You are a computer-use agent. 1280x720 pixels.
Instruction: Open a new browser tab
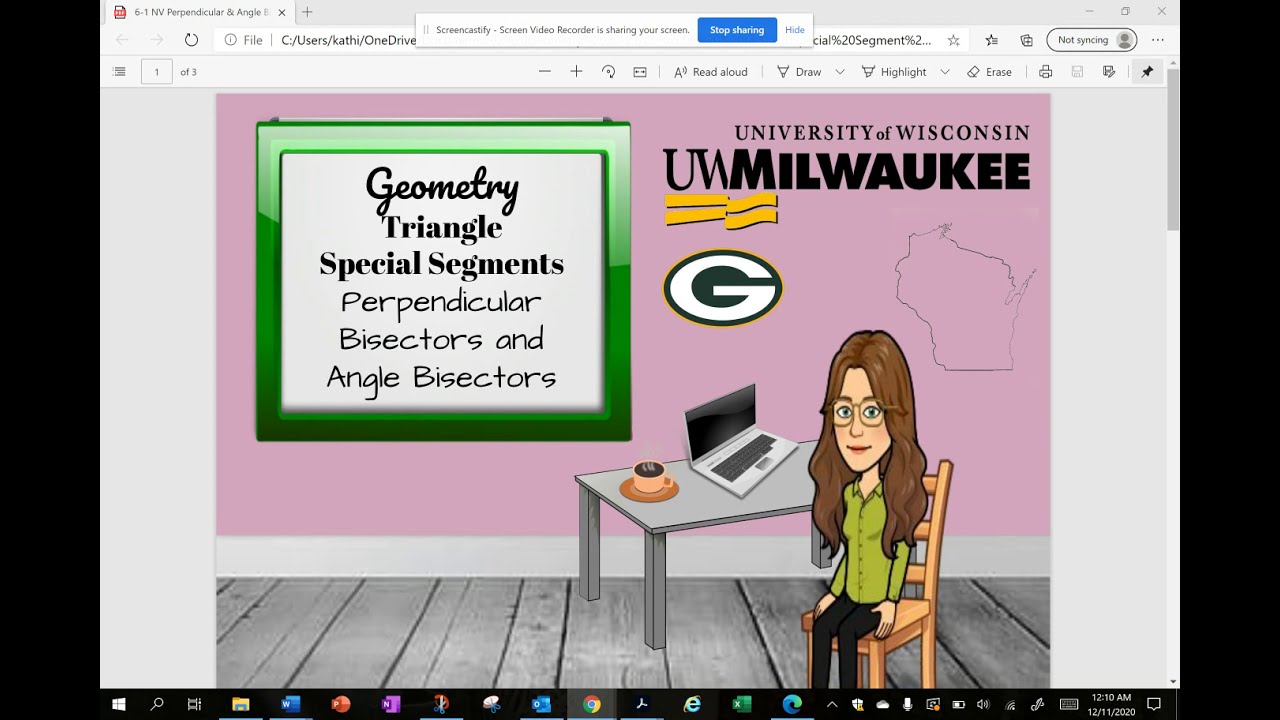[307, 12]
